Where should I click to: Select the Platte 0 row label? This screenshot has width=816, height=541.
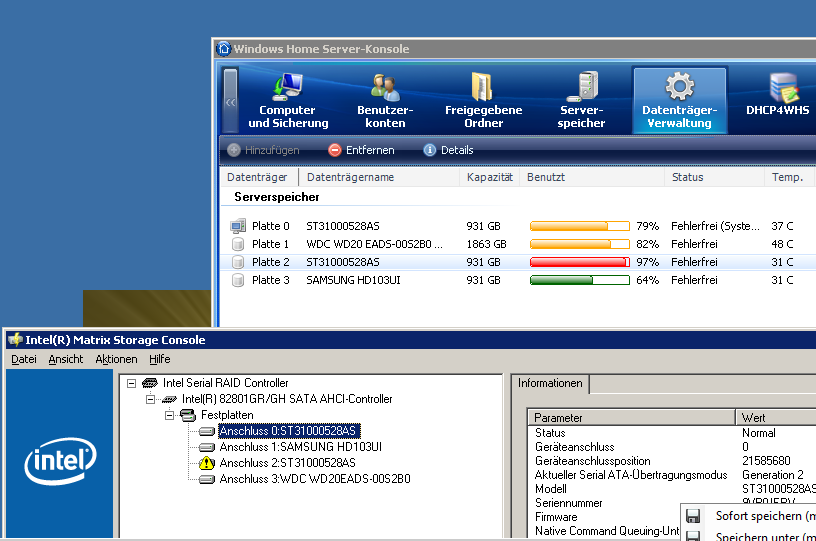pyautogui.click(x=271, y=226)
